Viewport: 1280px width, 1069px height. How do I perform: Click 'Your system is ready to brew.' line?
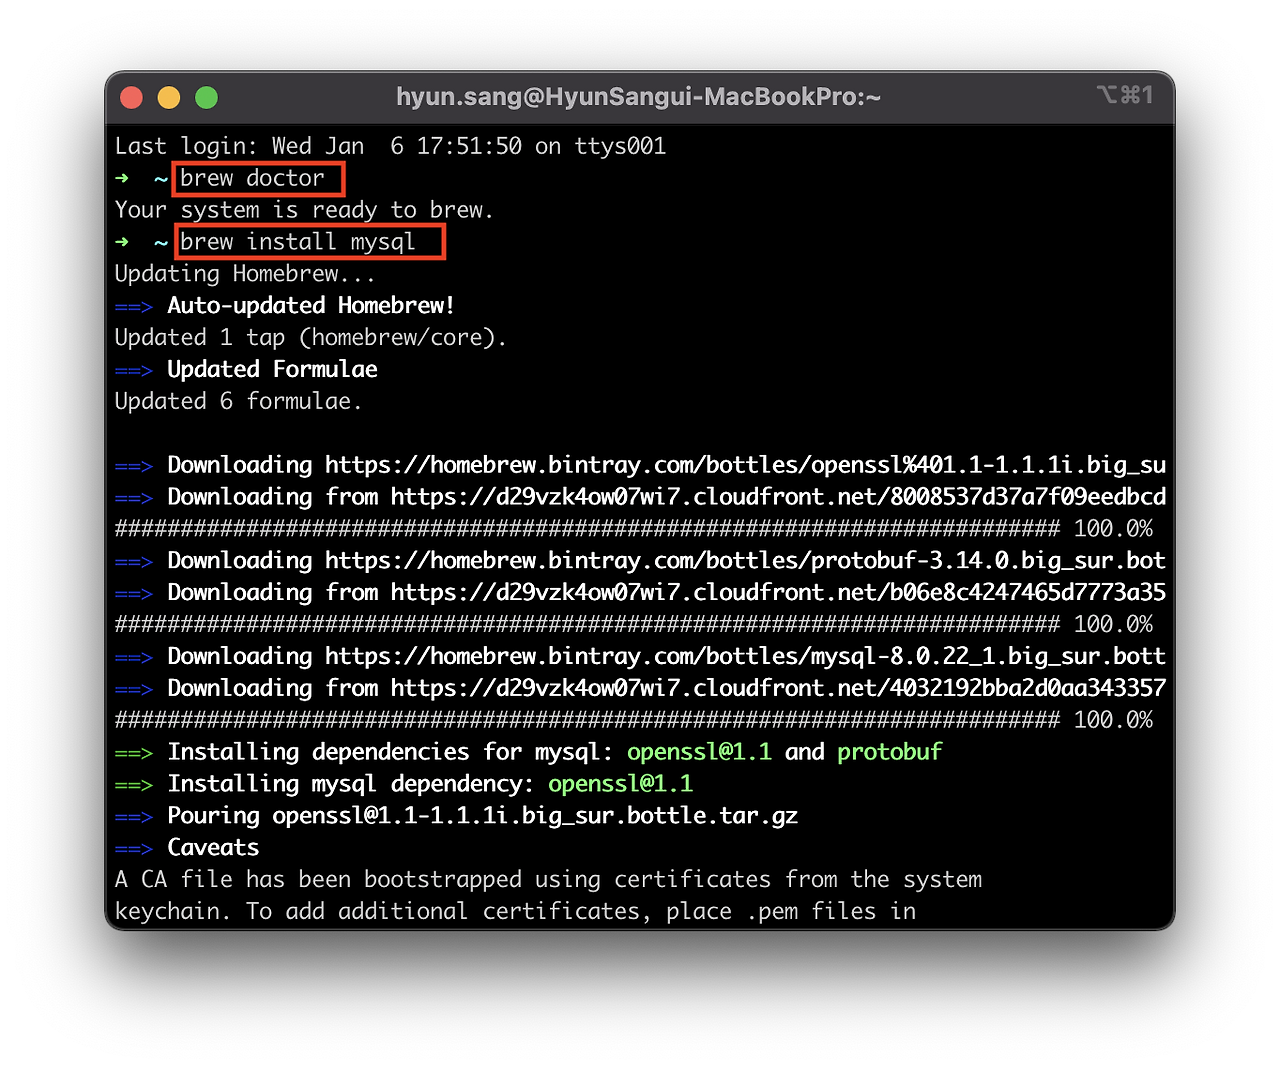pos(304,210)
